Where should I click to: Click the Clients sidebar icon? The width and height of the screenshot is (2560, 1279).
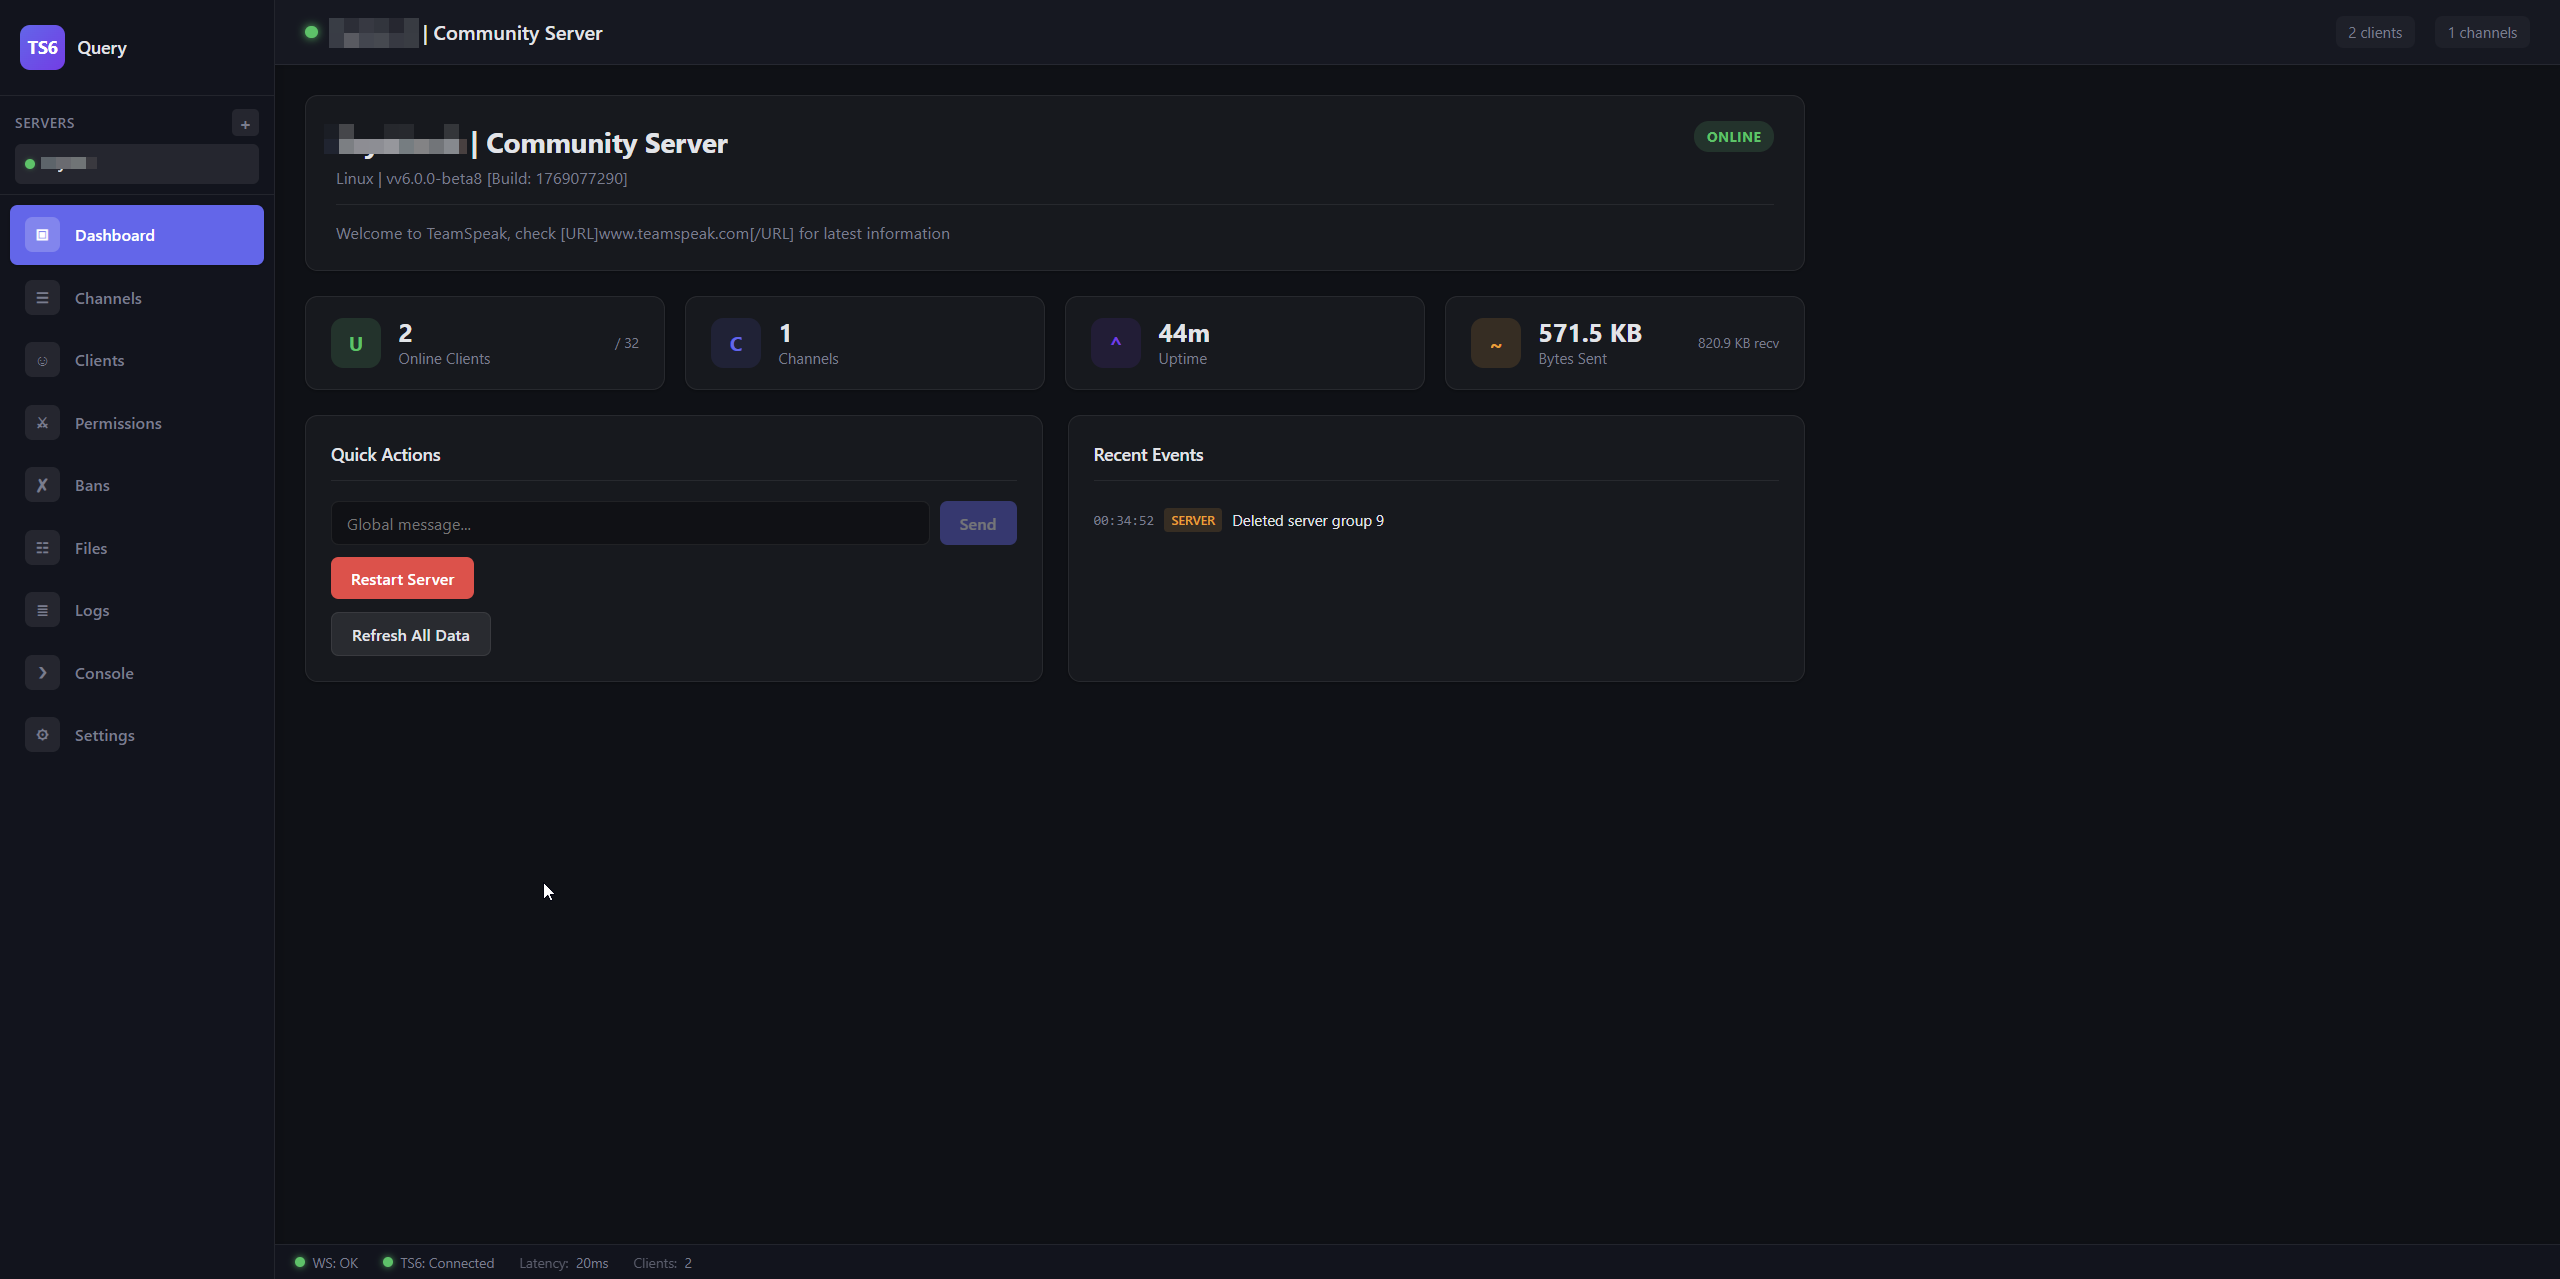tap(42, 361)
